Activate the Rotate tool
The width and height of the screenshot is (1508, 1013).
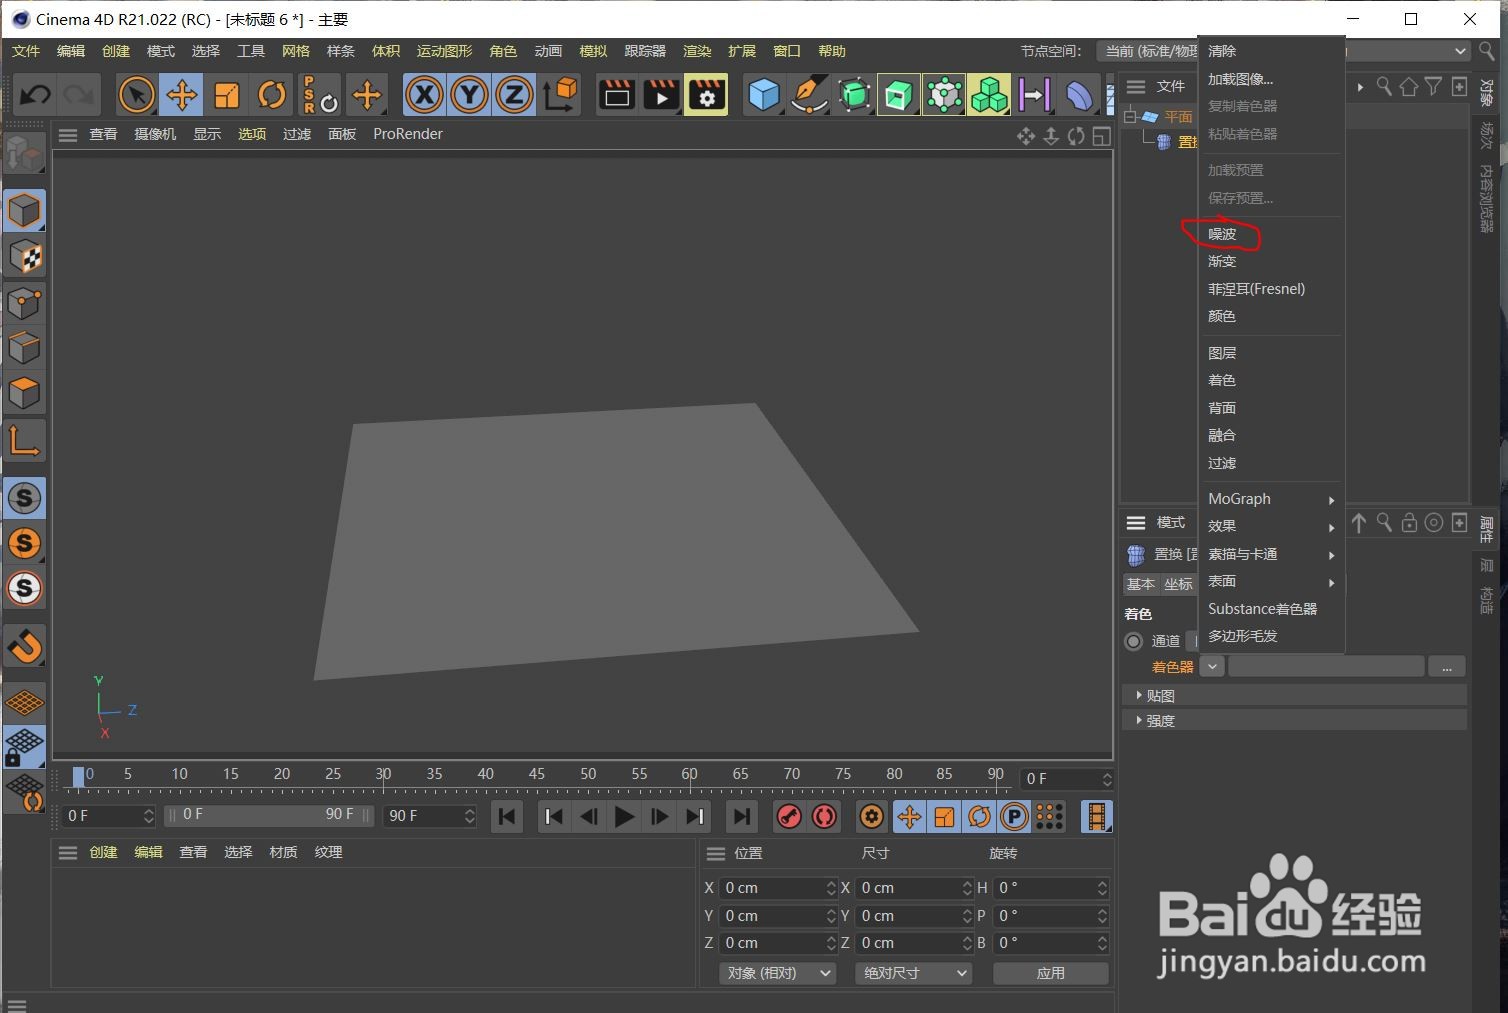tap(271, 94)
